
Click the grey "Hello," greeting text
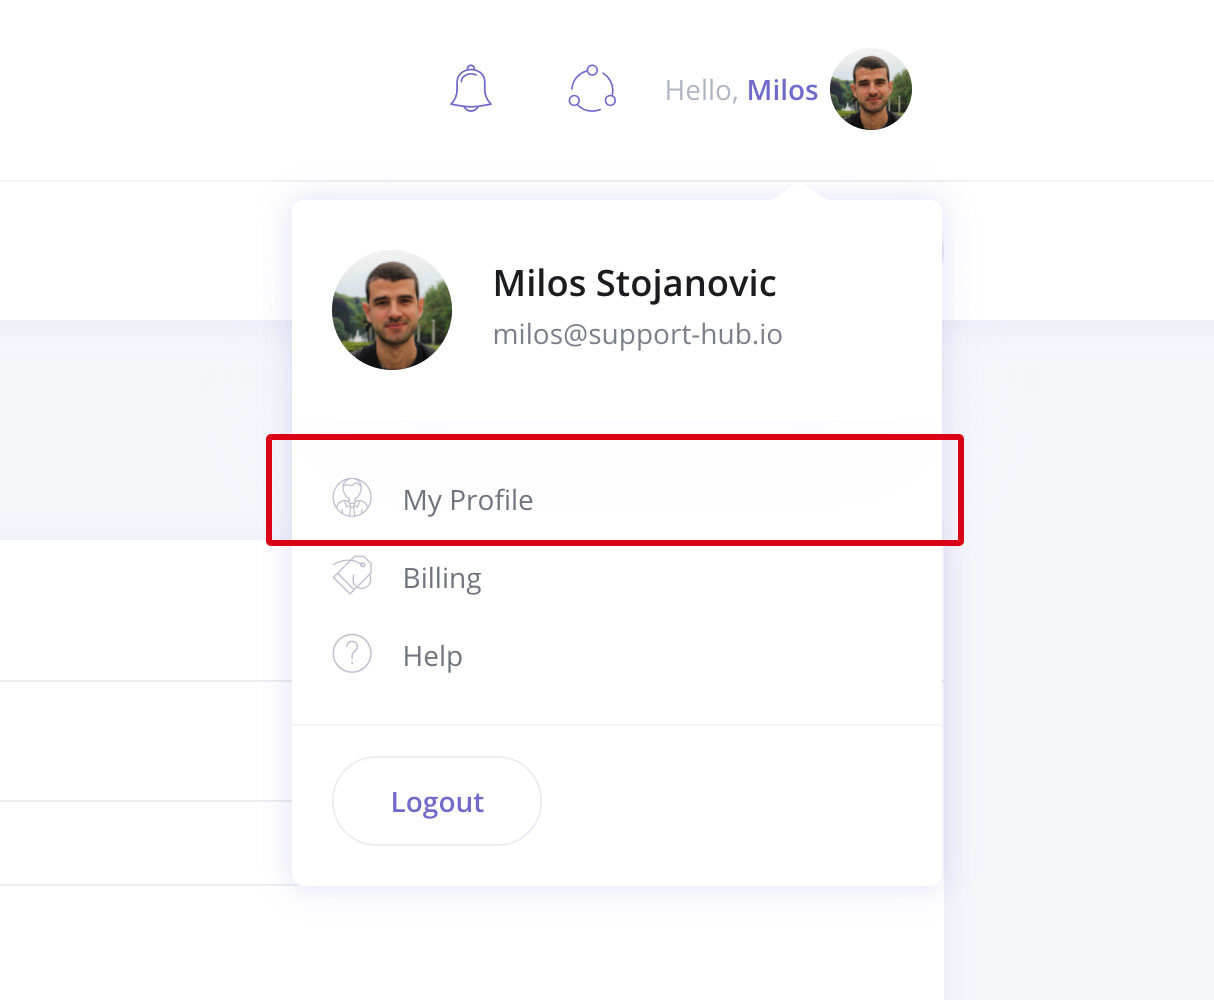point(701,90)
